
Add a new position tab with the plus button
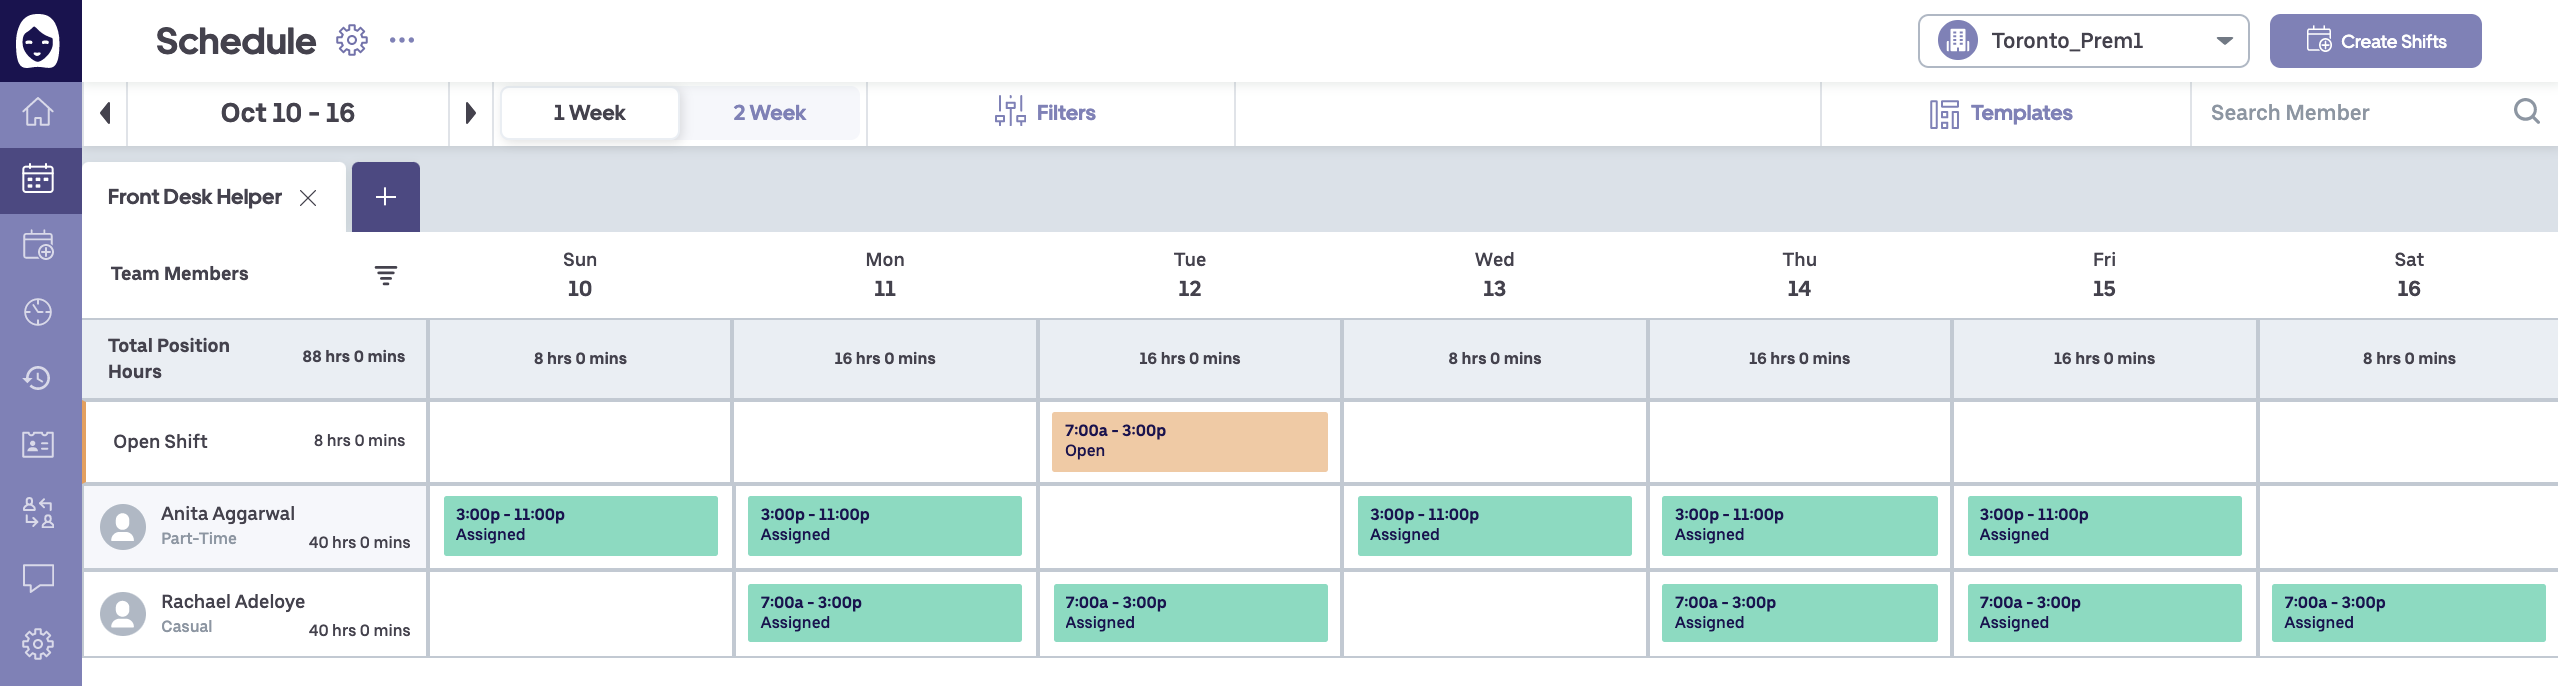point(385,196)
